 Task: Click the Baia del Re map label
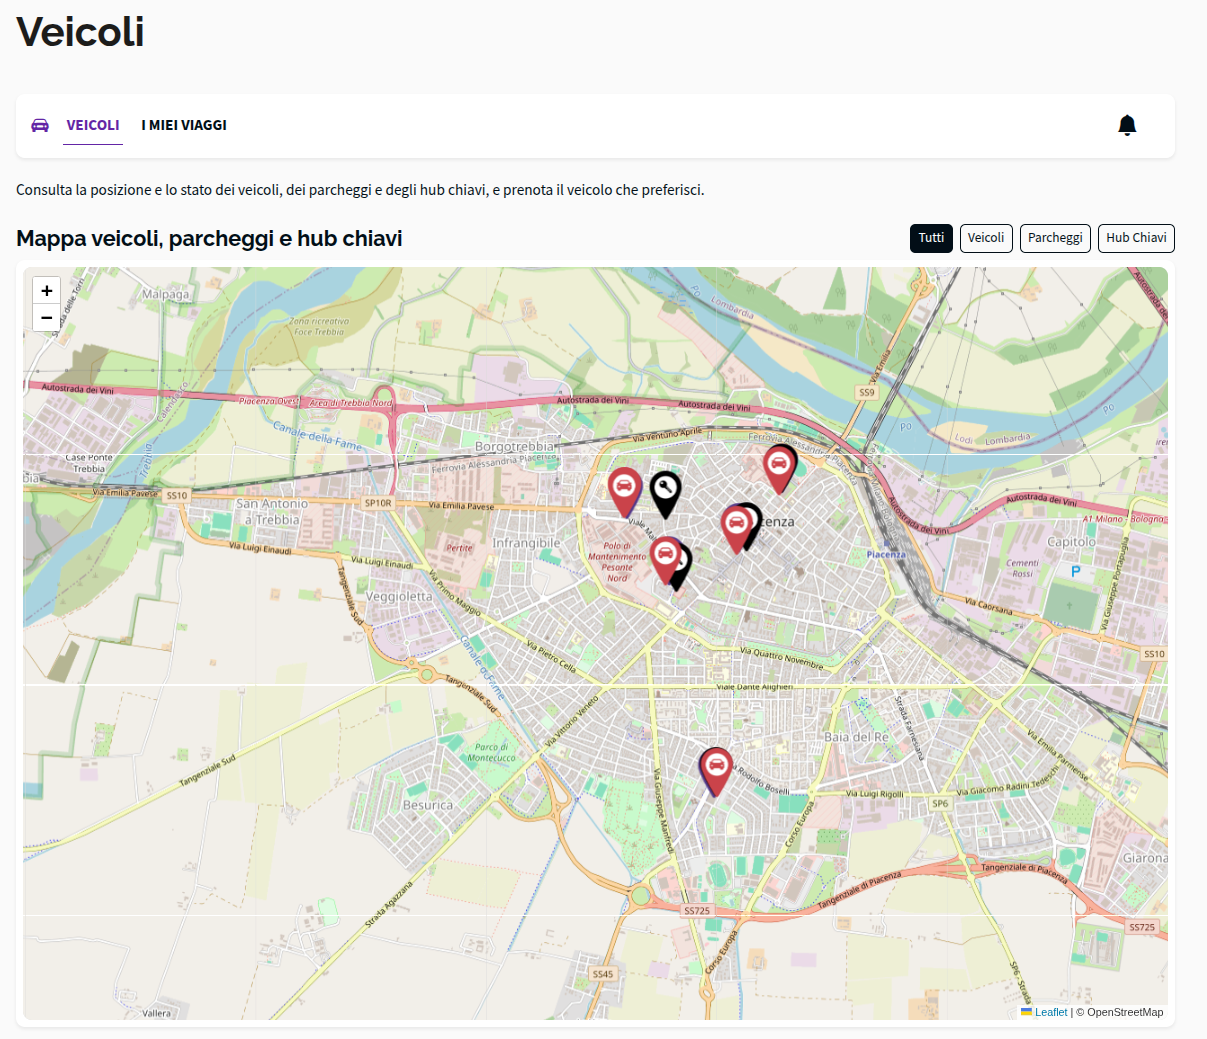pos(856,737)
